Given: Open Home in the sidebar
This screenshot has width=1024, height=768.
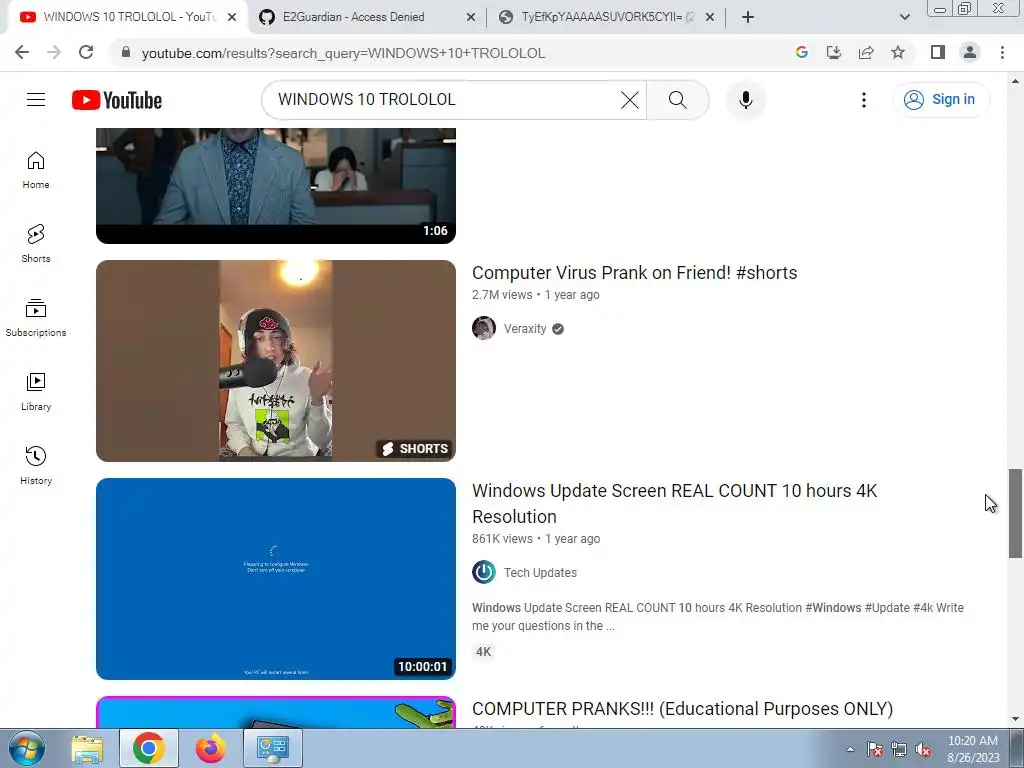Looking at the screenshot, I should tap(36, 170).
